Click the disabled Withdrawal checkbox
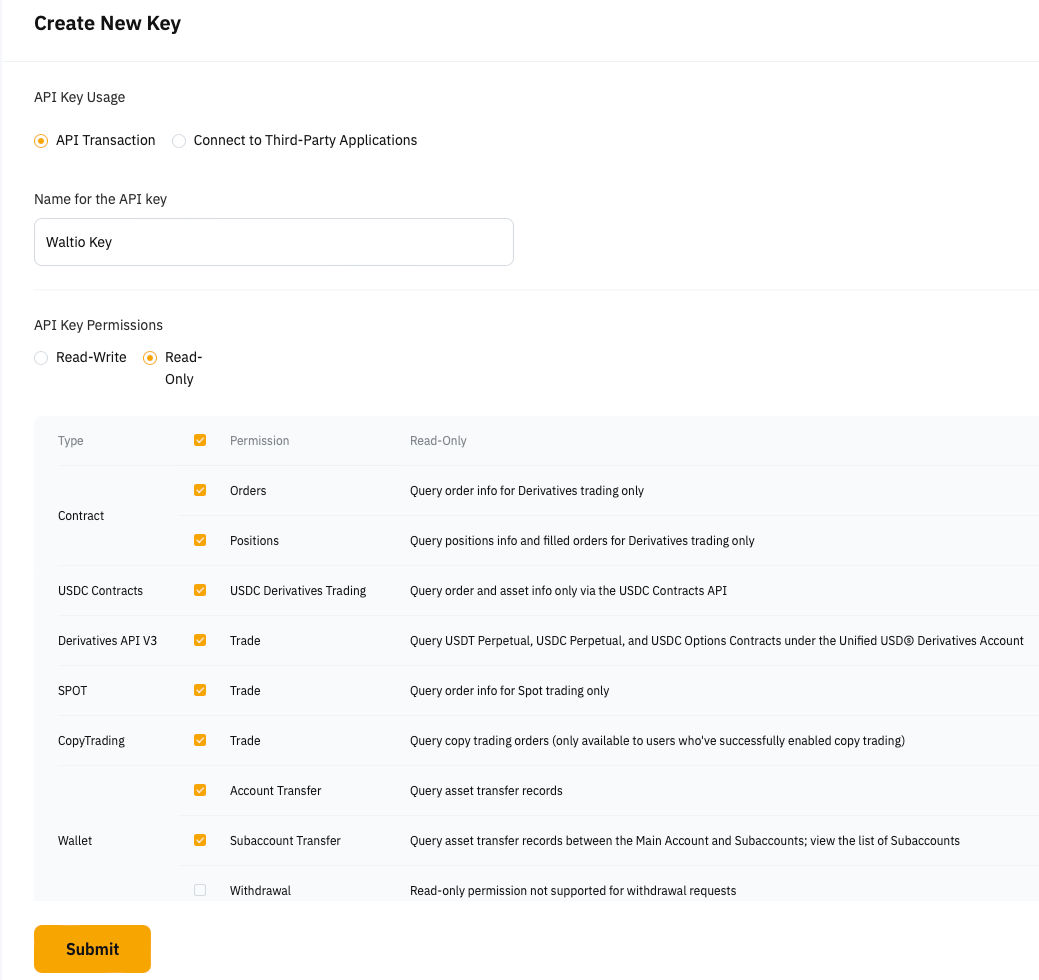Viewport: 1039px width, 980px height. pyautogui.click(x=200, y=890)
